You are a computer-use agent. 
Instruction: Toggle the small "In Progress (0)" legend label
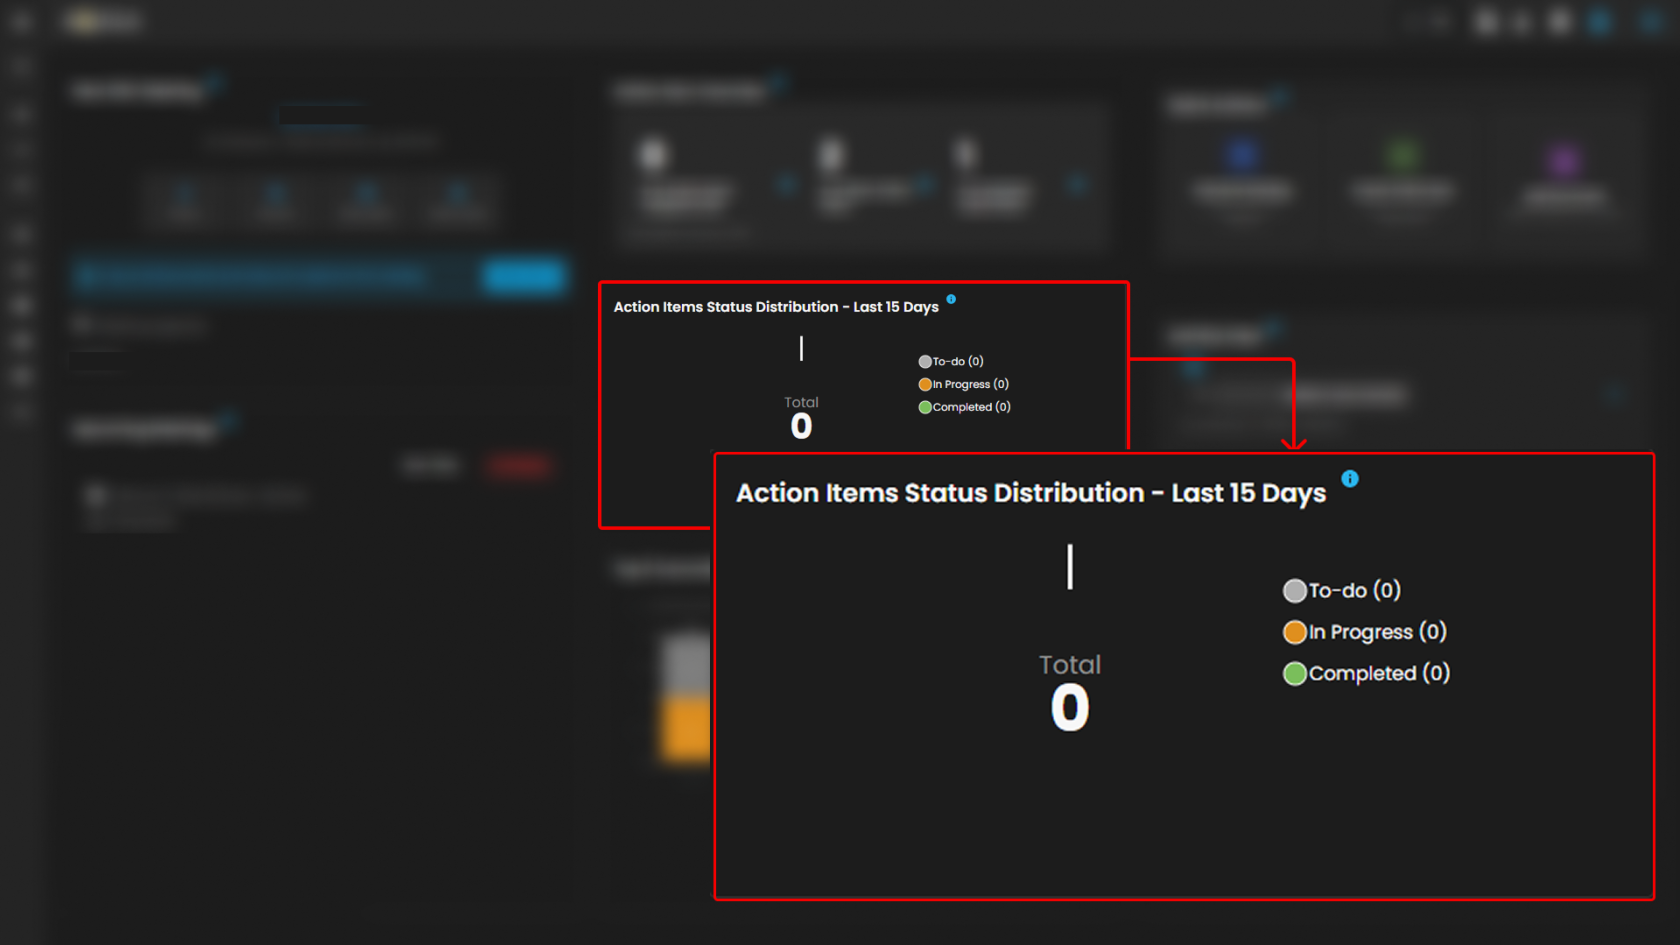970,385
